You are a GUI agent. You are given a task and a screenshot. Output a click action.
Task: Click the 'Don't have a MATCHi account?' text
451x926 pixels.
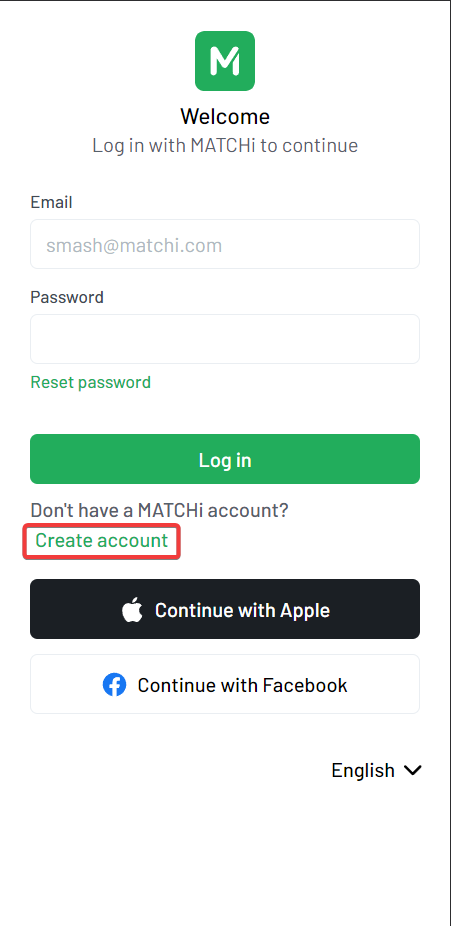(159, 510)
